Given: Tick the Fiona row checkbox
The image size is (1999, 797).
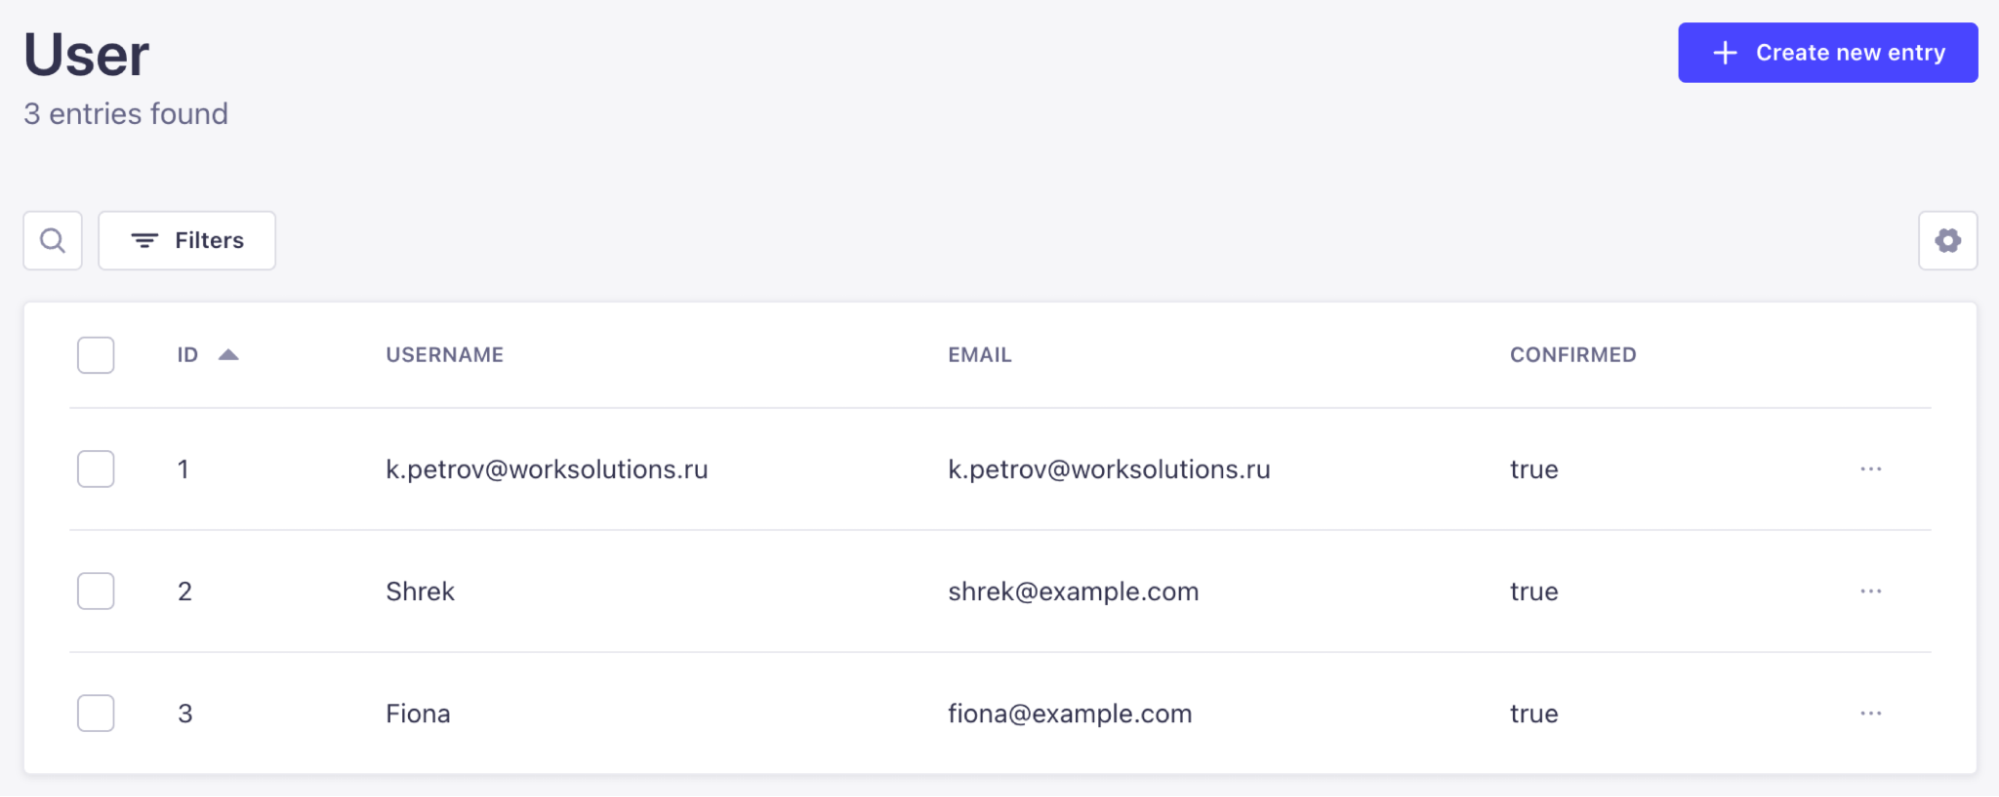Looking at the screenshot, I should tap(96, 713).
